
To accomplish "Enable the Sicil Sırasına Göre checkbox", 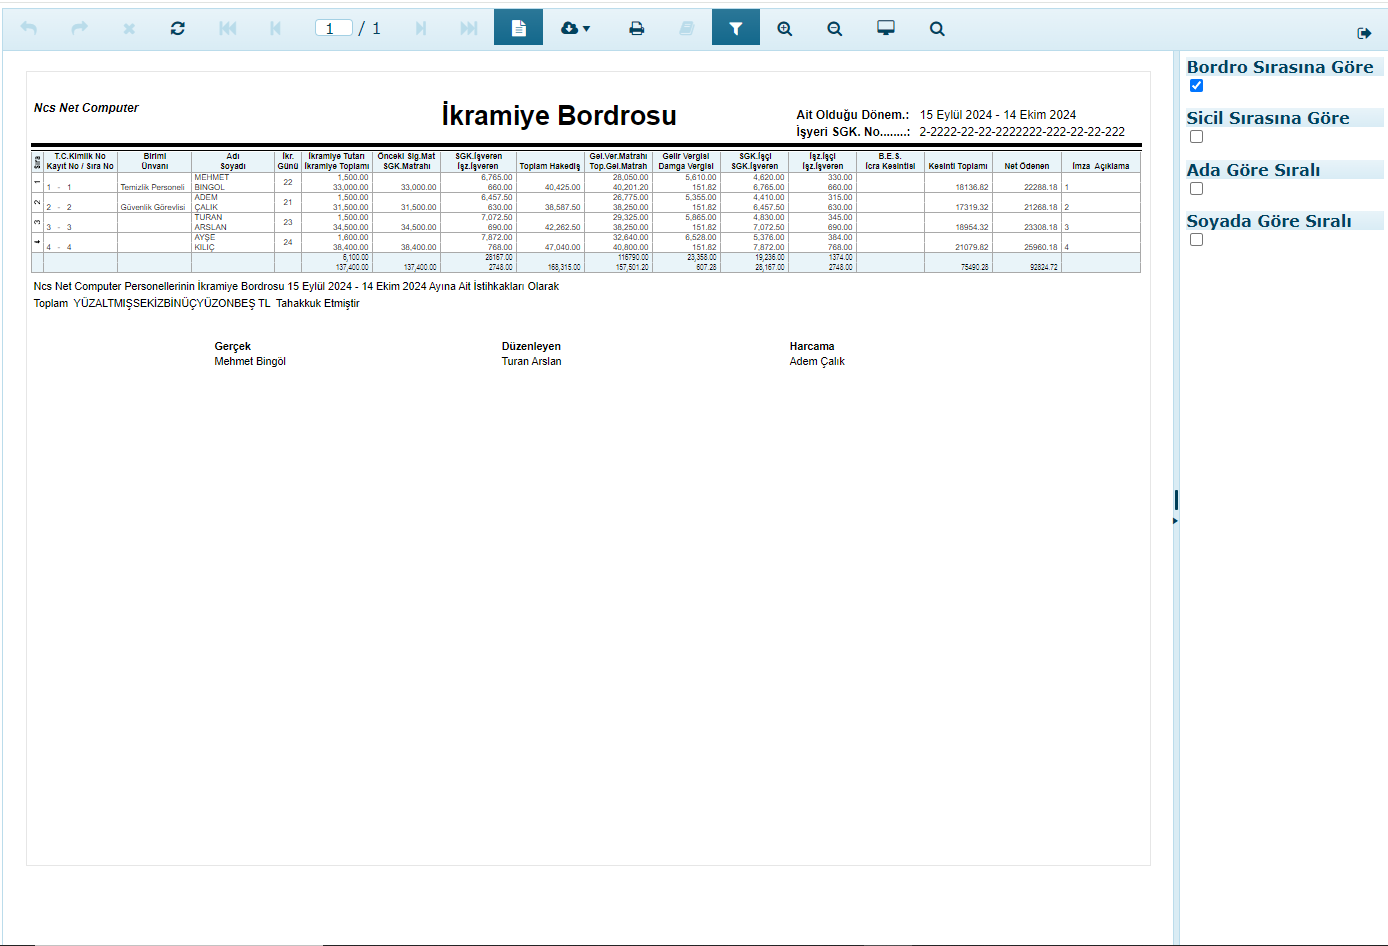I will coord(1196,137).
